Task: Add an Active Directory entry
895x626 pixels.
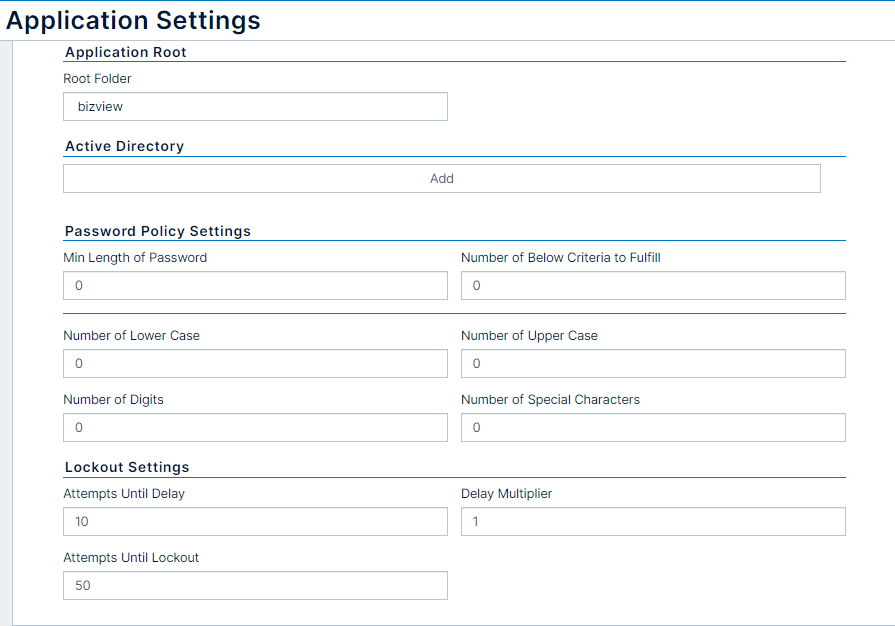Action: click(442, 179)
